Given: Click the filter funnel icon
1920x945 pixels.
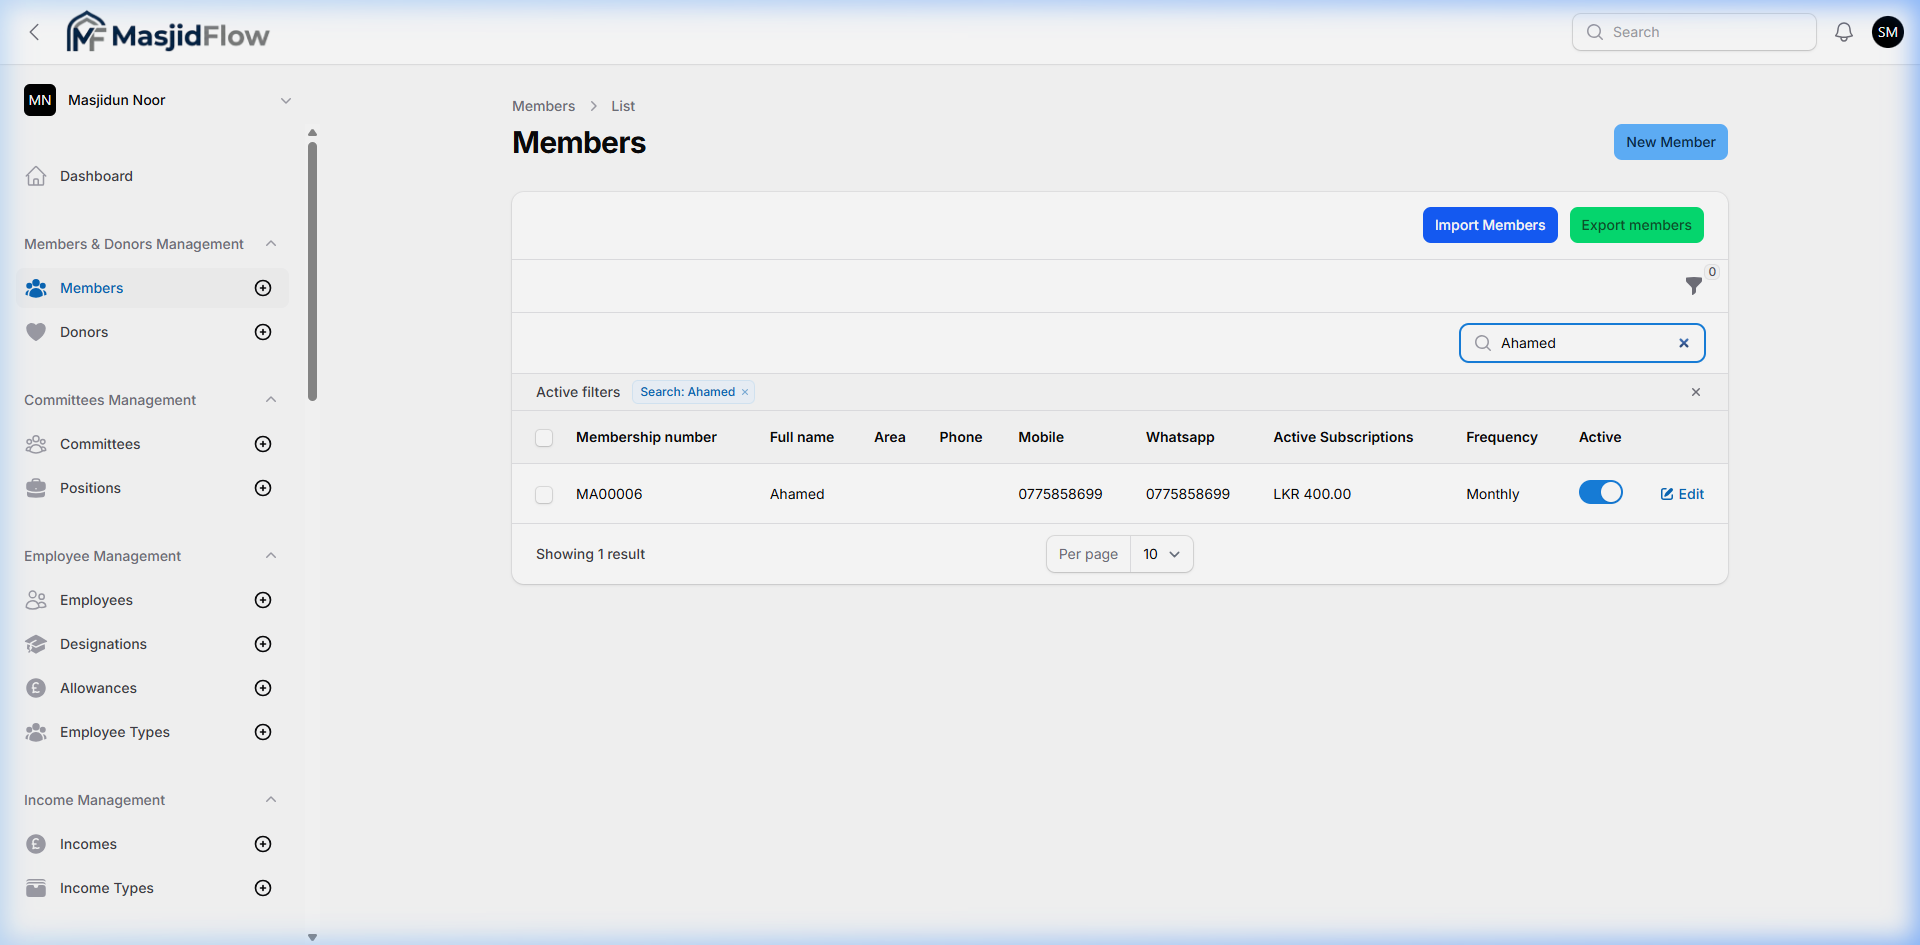Looking at the screenshot, I should click(x=1694, y=286).
